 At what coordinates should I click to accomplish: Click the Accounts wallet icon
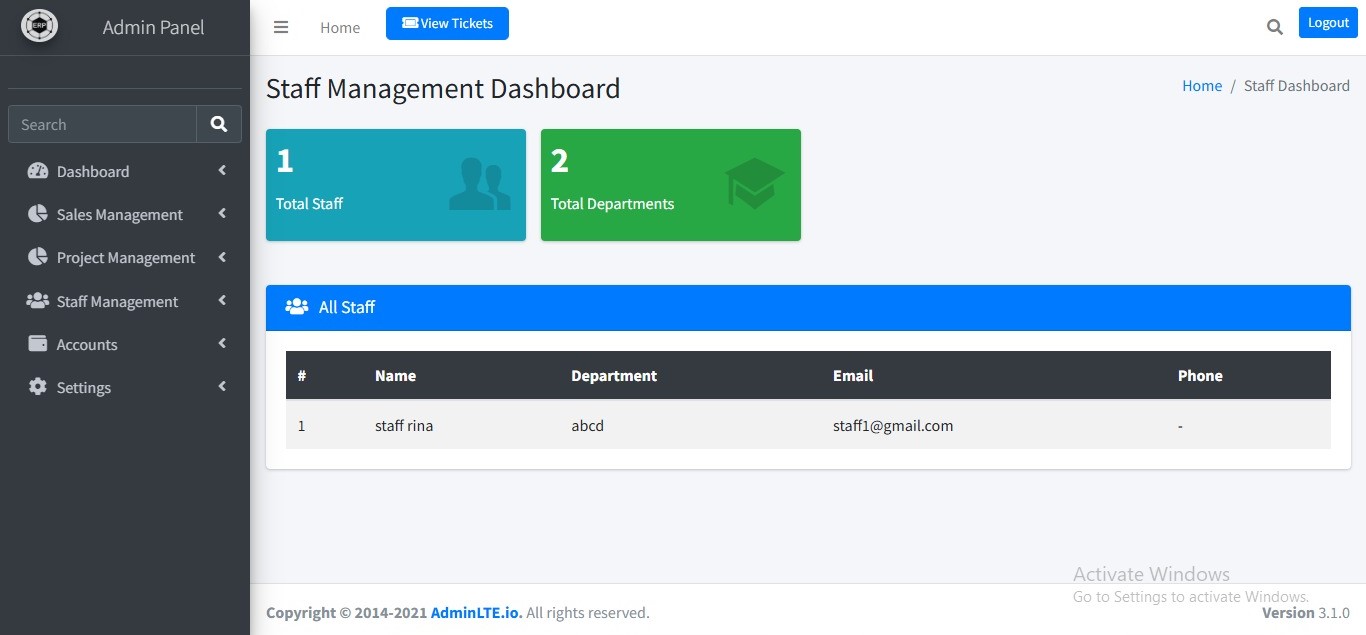click(x=38, y=344)
